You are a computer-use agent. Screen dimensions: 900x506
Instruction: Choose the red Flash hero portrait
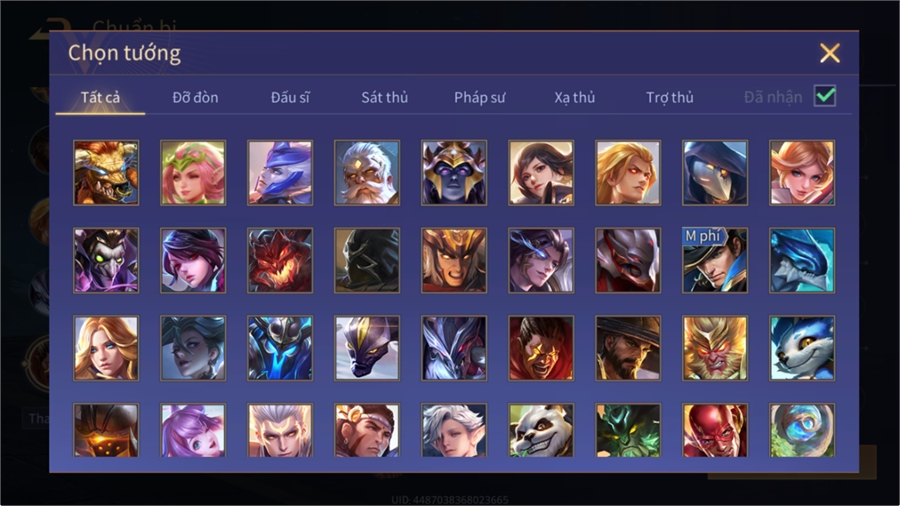[715, 430]
